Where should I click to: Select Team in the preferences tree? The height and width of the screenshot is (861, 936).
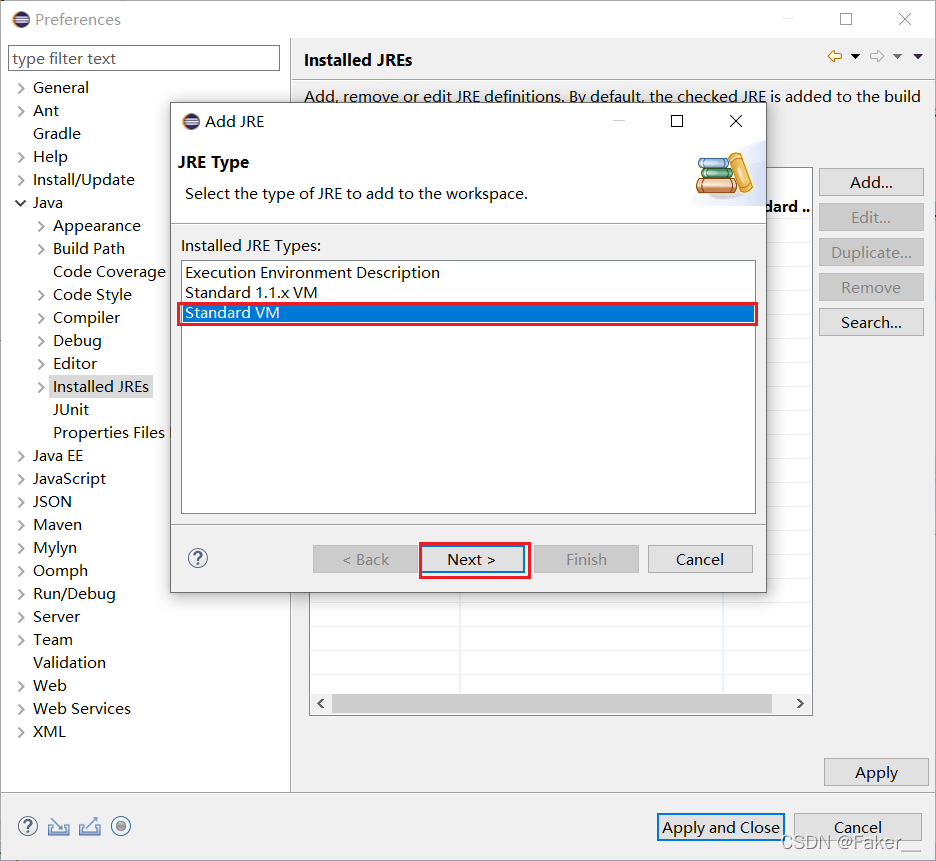(53, 639)
